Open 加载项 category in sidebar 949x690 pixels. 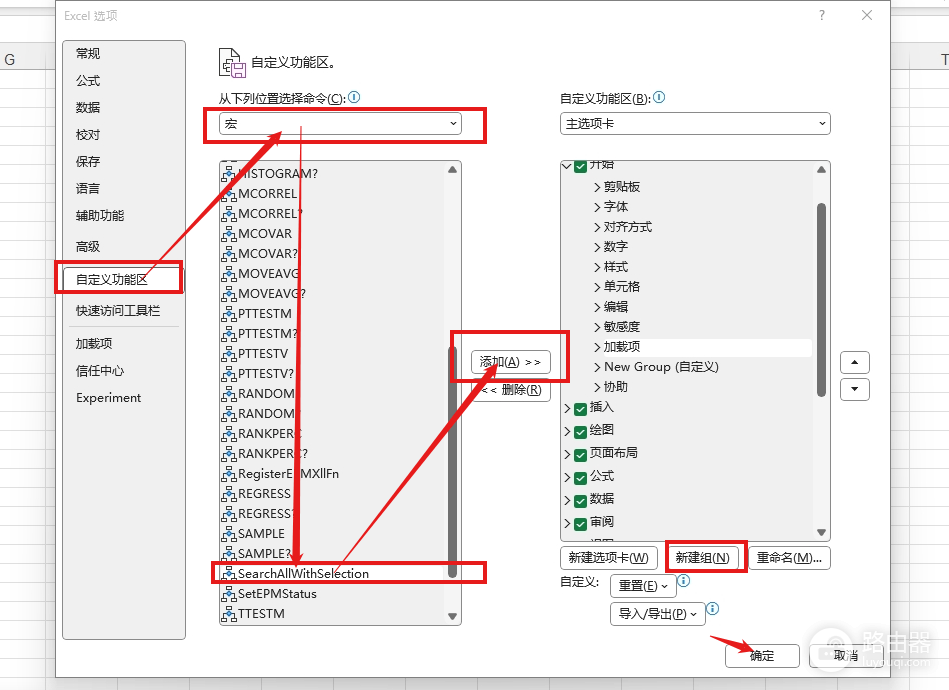click(x=94, y=343)
